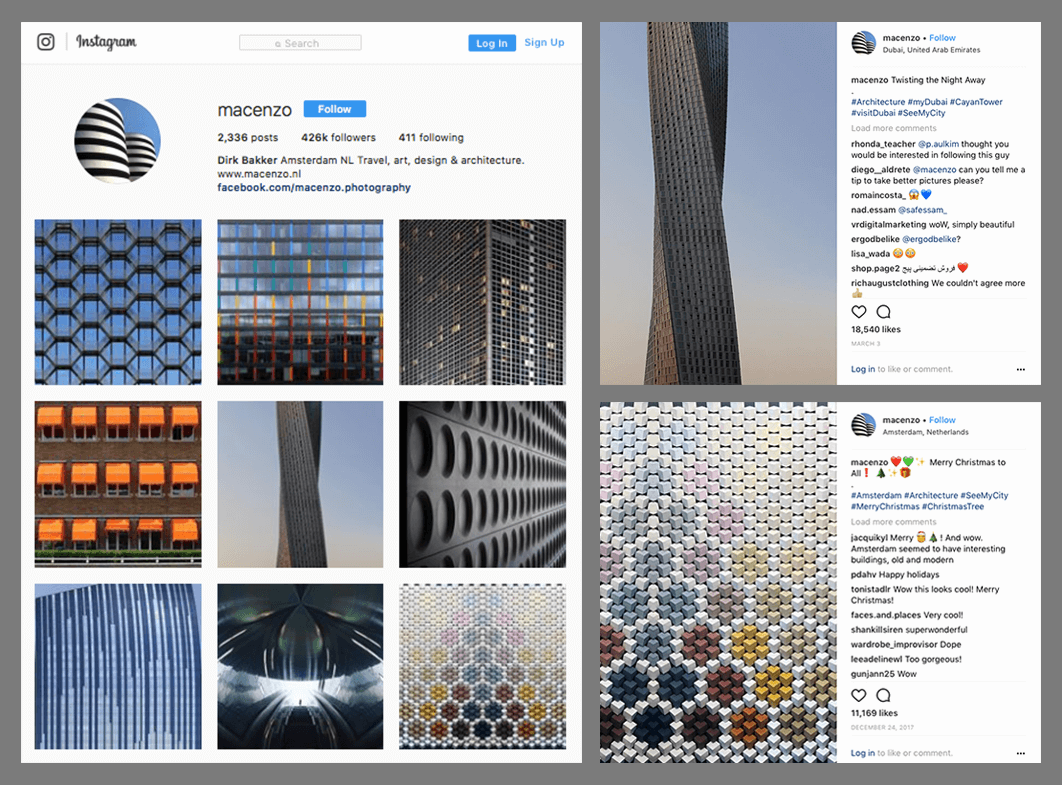This screenshot has height=785, width=1062.
Task: Click the macenzo avatar in Amsterdam post
Action: click(863, 425)
